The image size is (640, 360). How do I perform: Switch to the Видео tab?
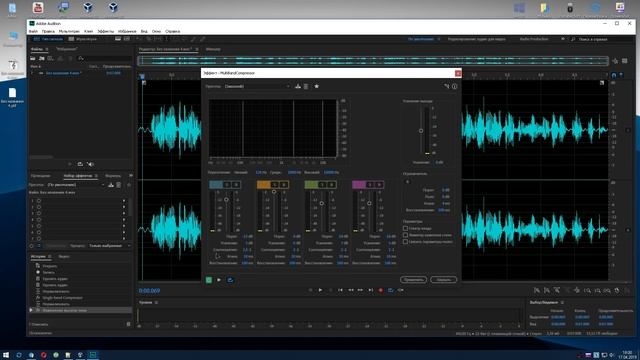[64, 257]
